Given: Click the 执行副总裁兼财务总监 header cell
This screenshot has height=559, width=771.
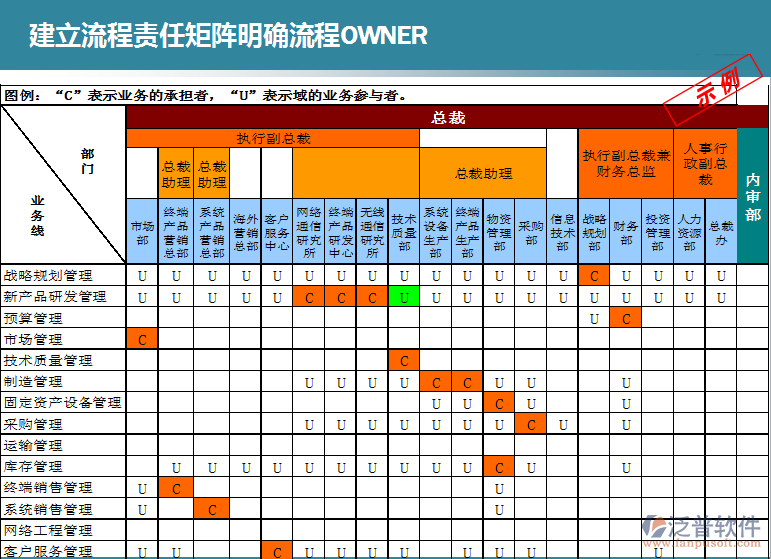Looking at the screenshot, I should 626,164.
